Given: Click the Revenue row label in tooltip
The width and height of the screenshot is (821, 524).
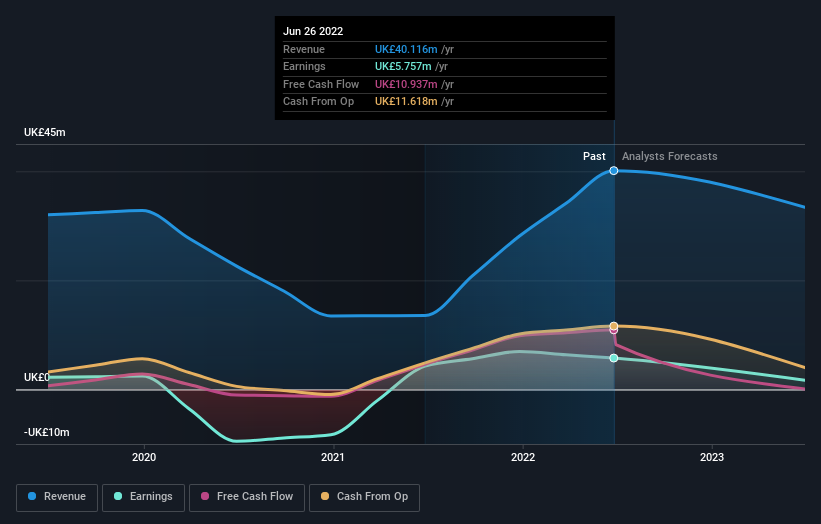Looking at the screenshot, I should 304,49.
